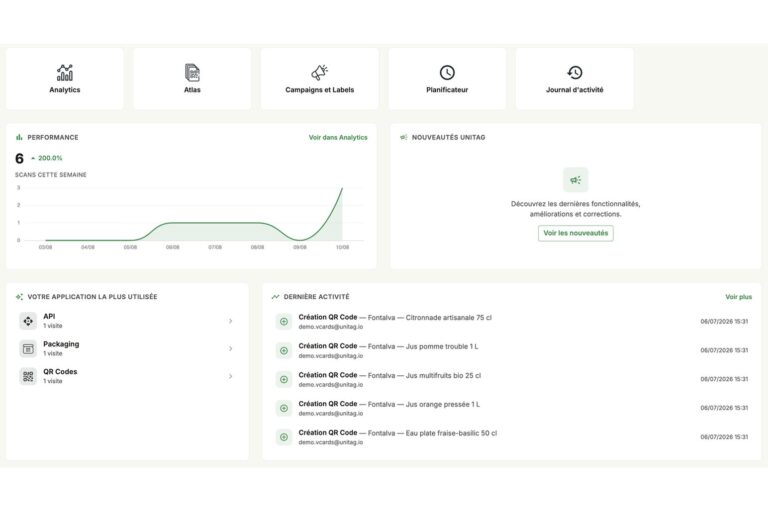
Task: Open the Atlas document icon
Action: (x=192, y=73)
